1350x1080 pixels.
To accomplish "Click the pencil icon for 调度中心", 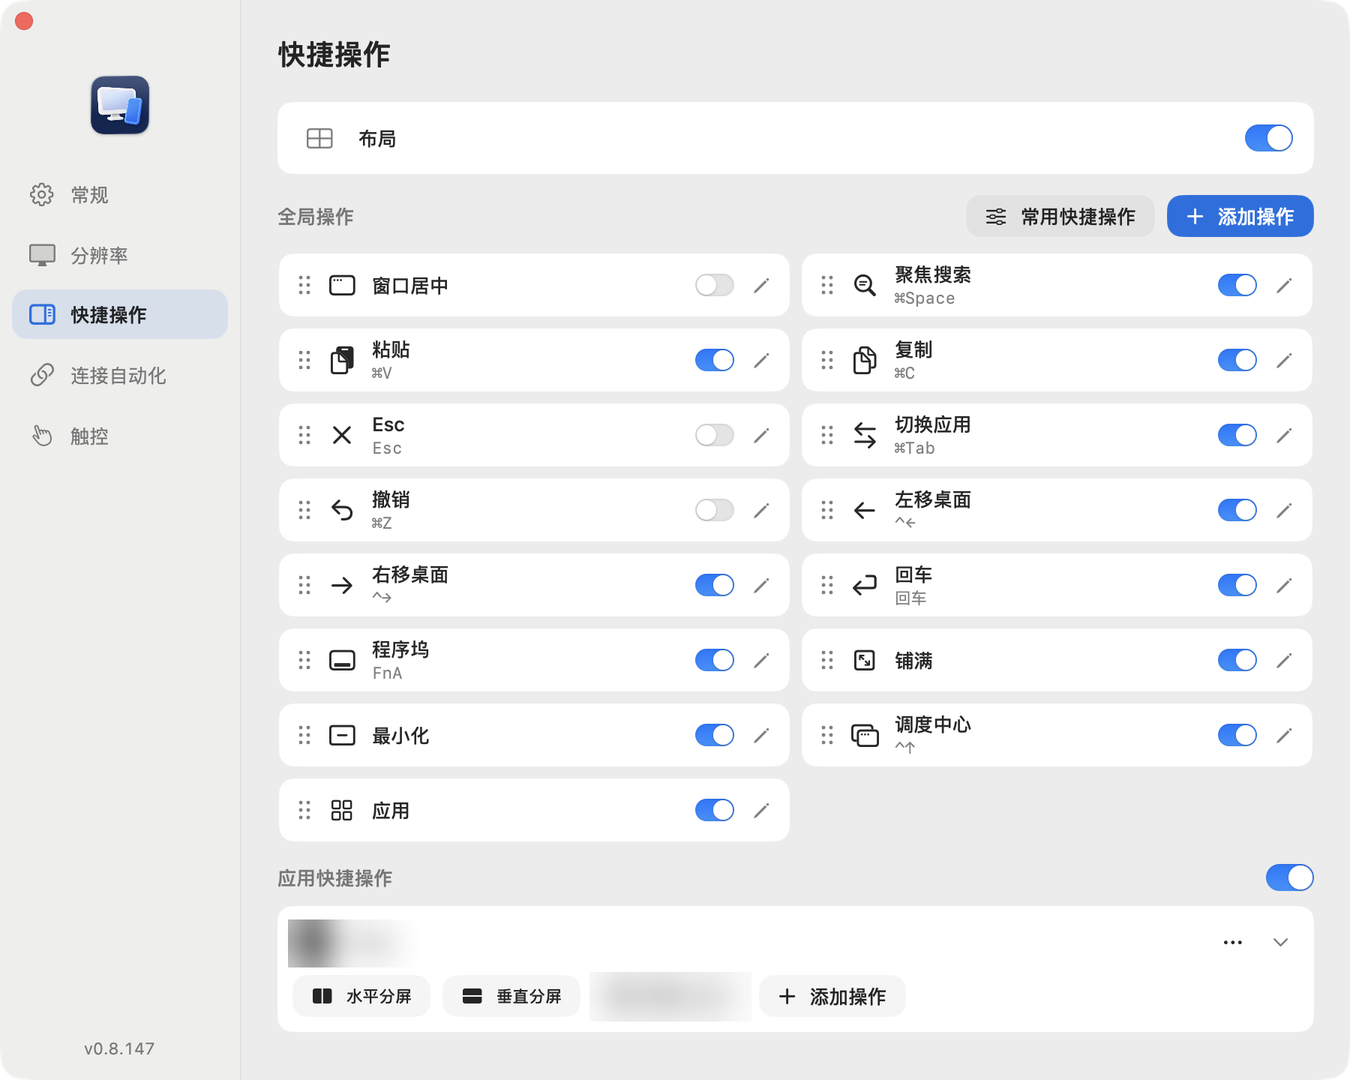I will tap(1284, 735).
